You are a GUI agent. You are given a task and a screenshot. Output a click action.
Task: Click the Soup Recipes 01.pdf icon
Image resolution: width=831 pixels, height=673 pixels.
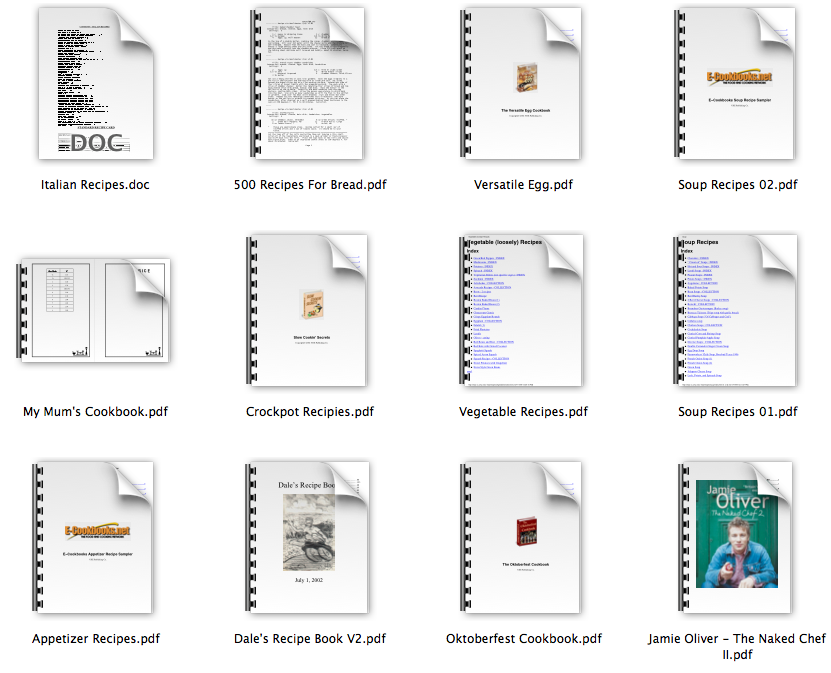[738, 311]
